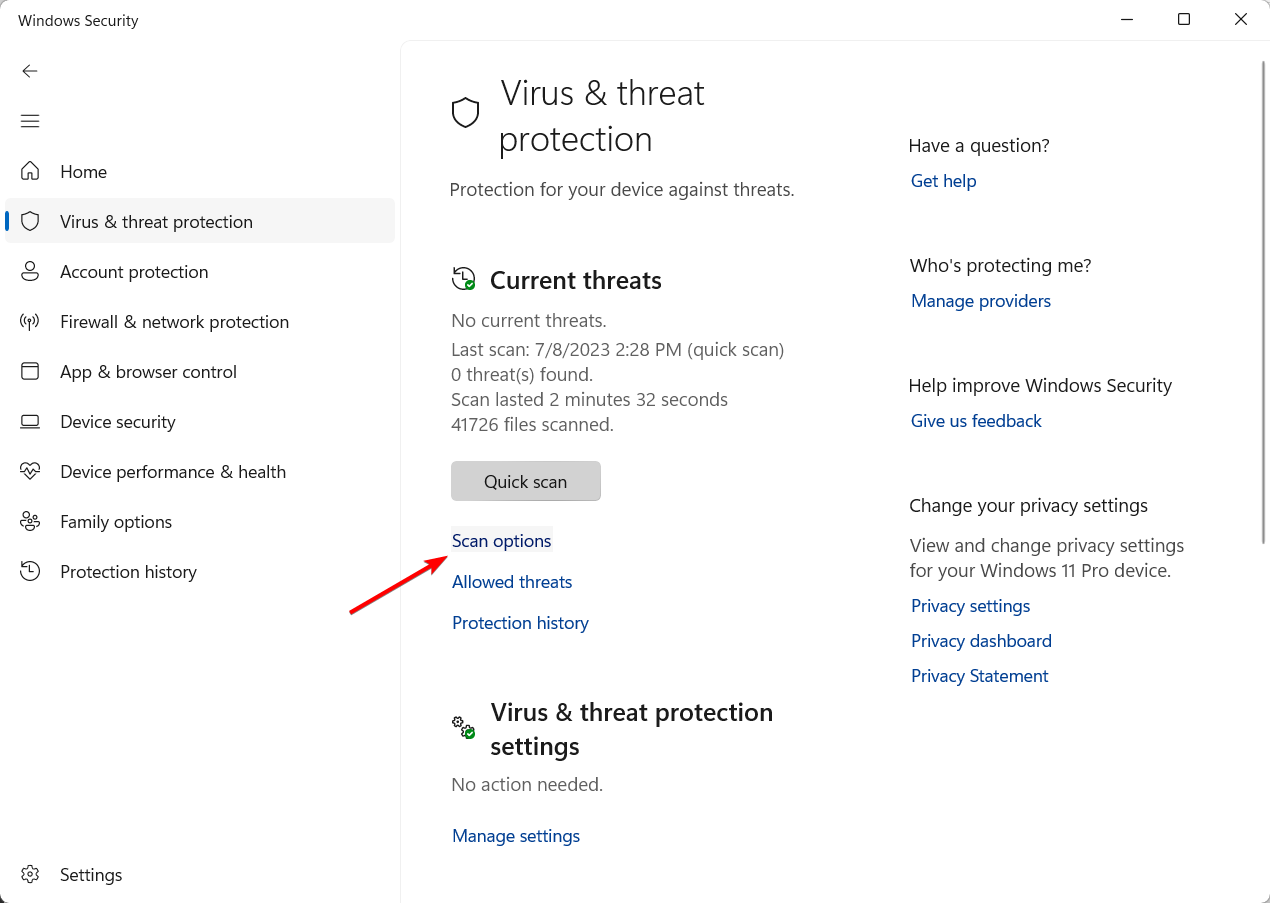
Task: Open the Get help link
Action: coord(943,181)
